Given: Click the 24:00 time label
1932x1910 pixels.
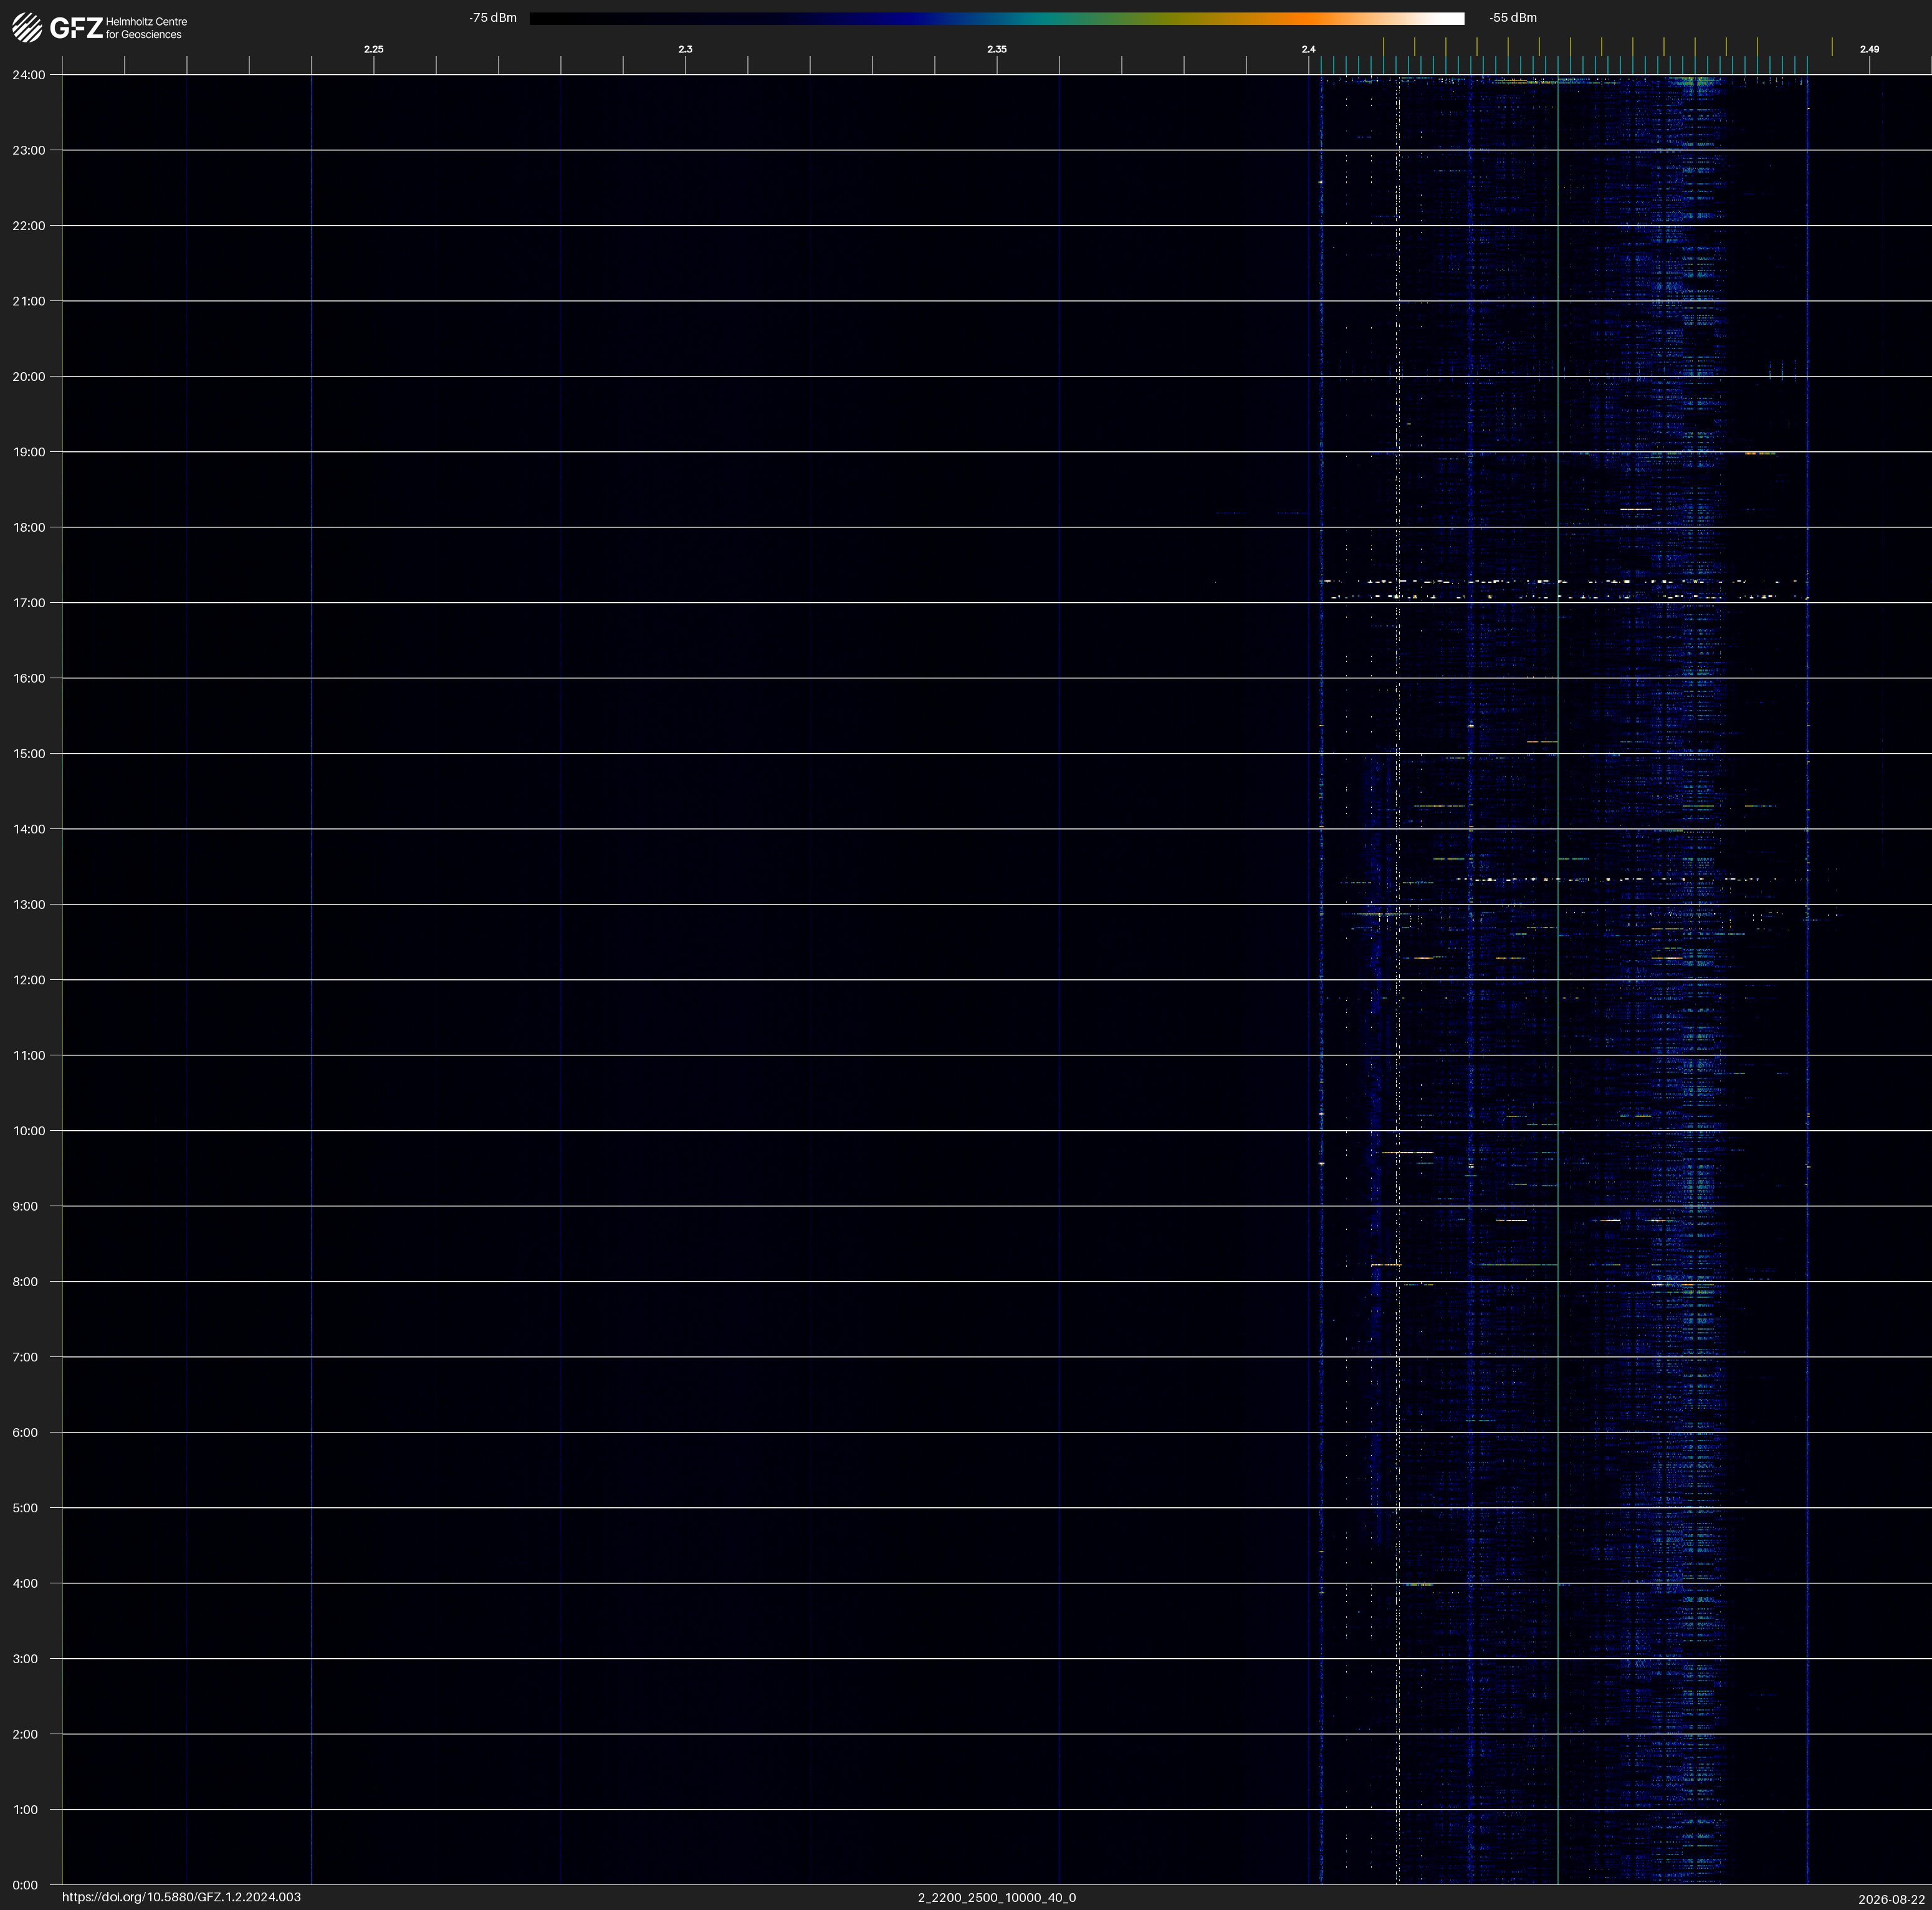Looking at the screenshot, I should (29, 75).
